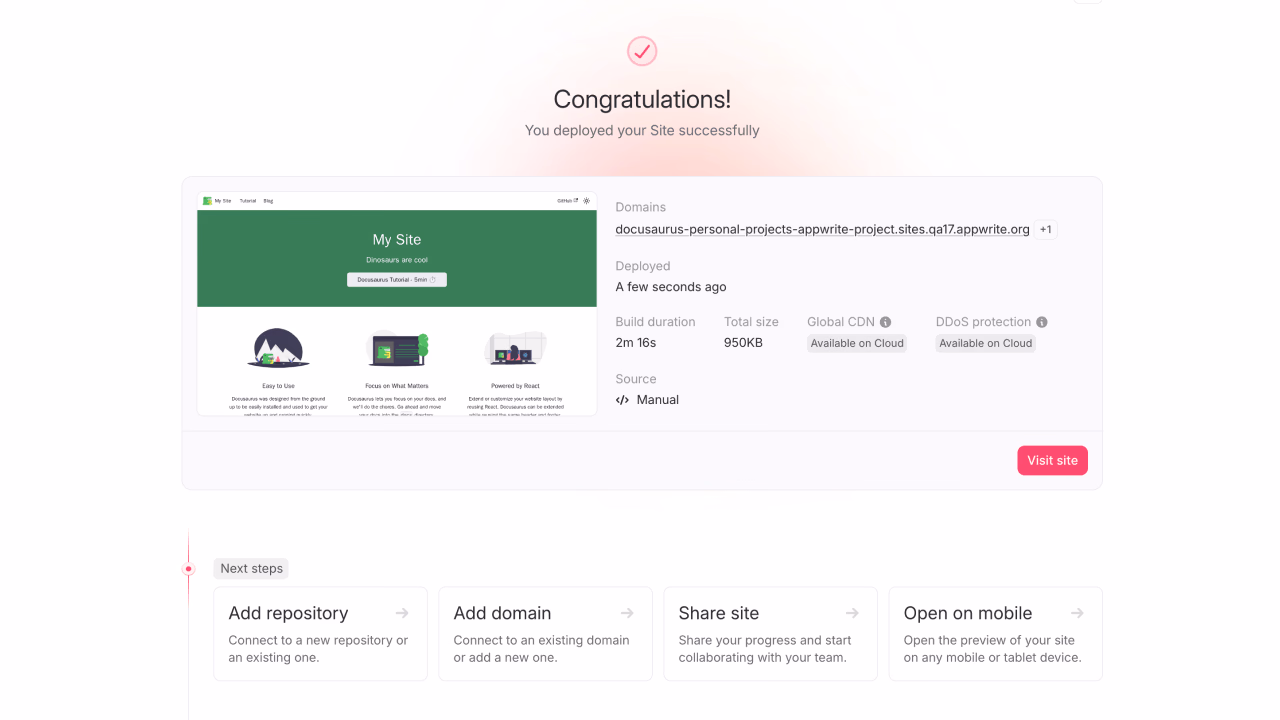Viewport: 1280px width, 720px height.
Task: Open the docusaurus site domain link
Action: click(822, 229)
